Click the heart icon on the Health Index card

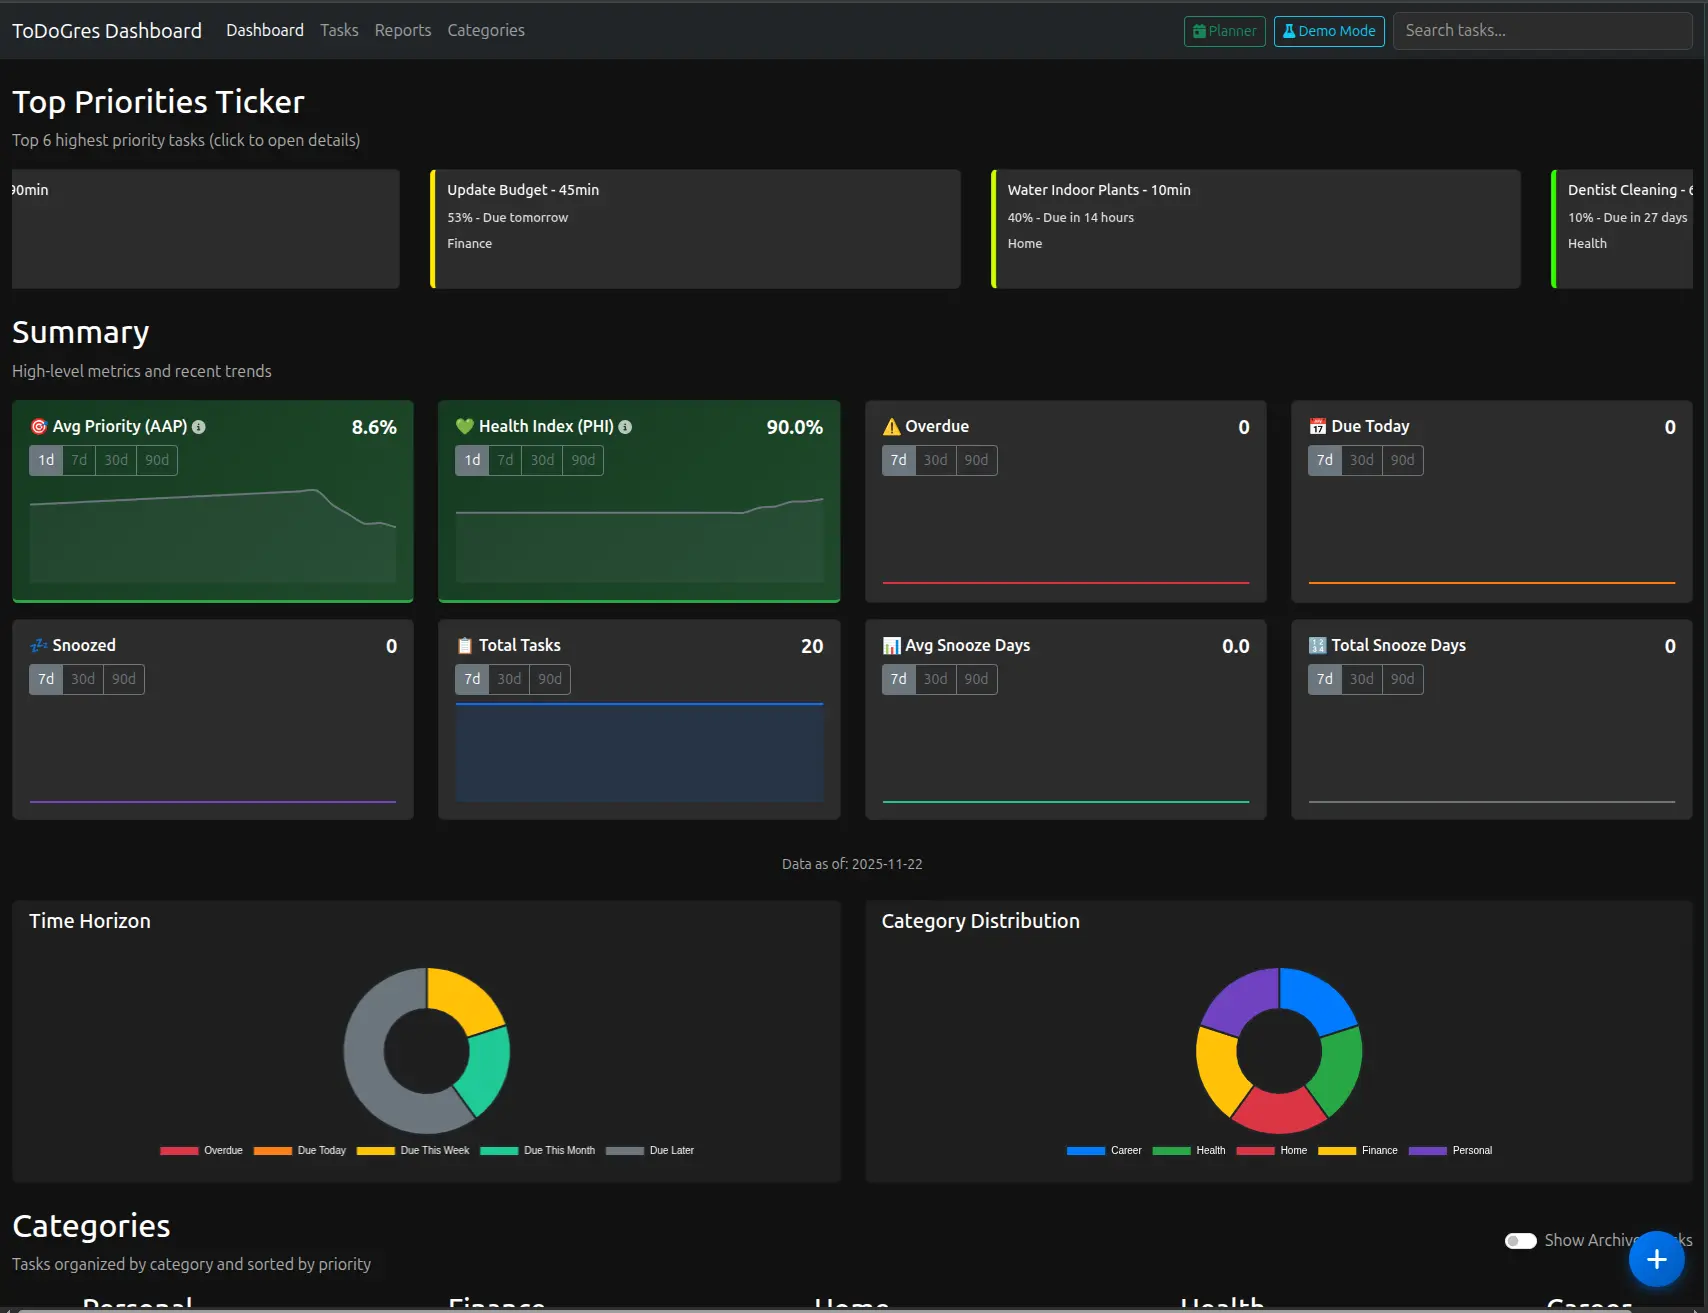coord(464,425)
